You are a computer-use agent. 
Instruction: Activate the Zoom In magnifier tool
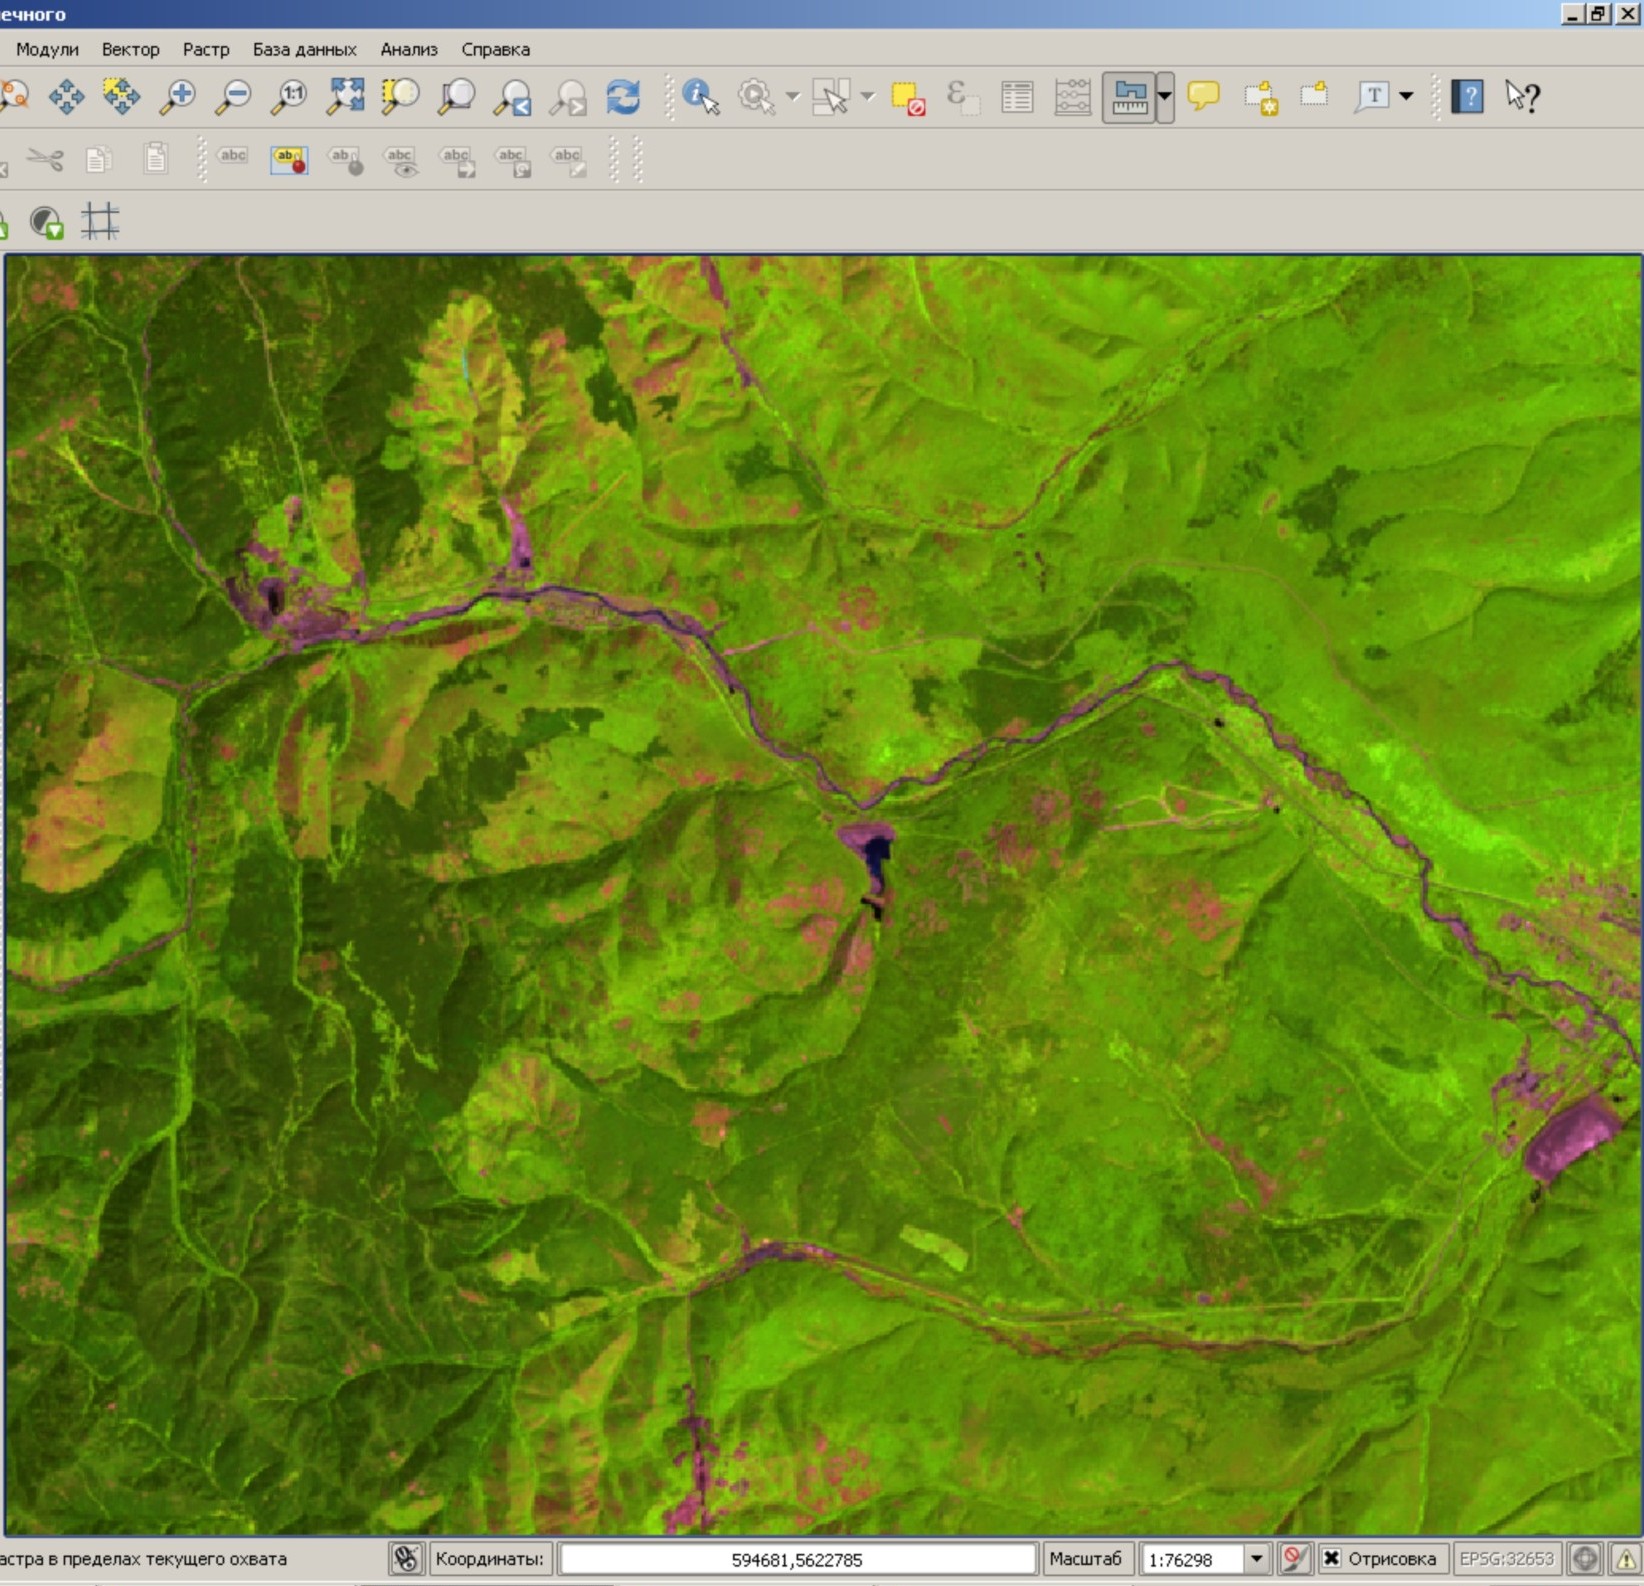tap(178, 97)
